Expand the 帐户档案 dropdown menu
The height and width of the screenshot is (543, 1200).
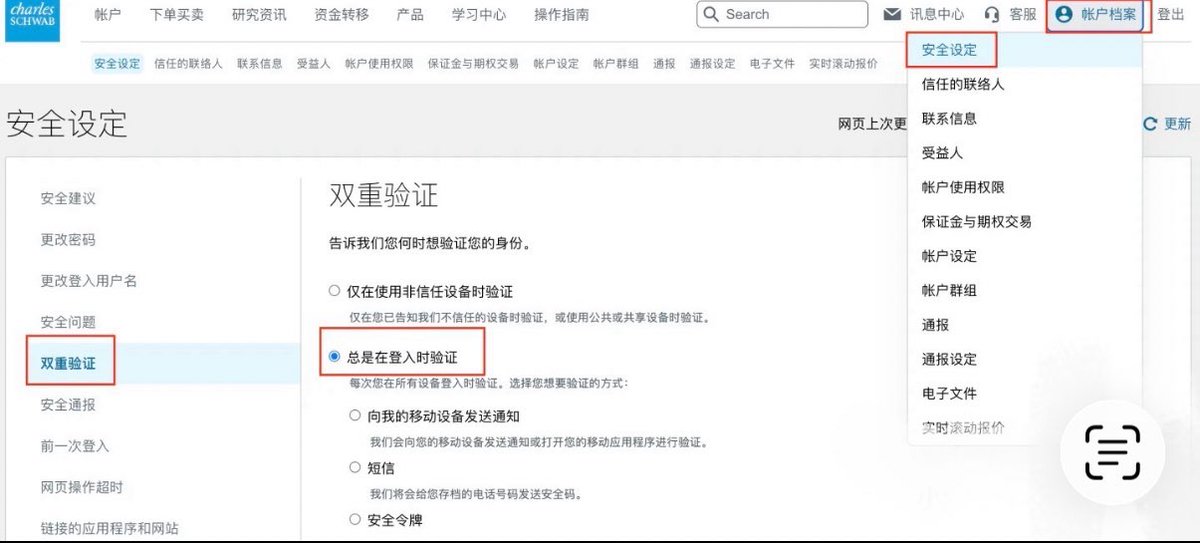[1098, 15]
